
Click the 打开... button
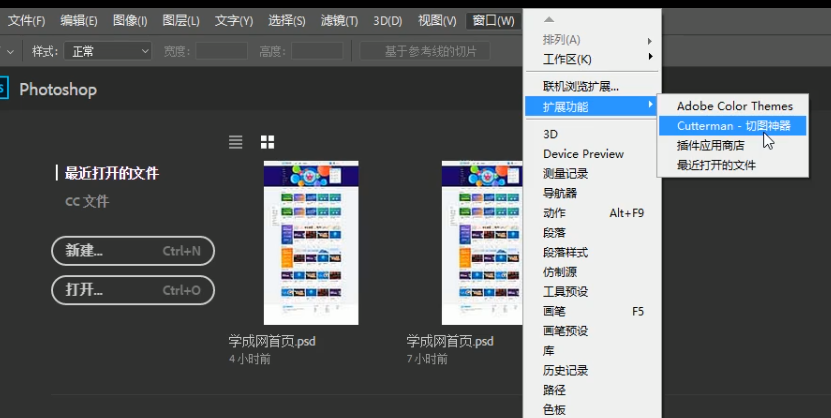pos(133,290)
